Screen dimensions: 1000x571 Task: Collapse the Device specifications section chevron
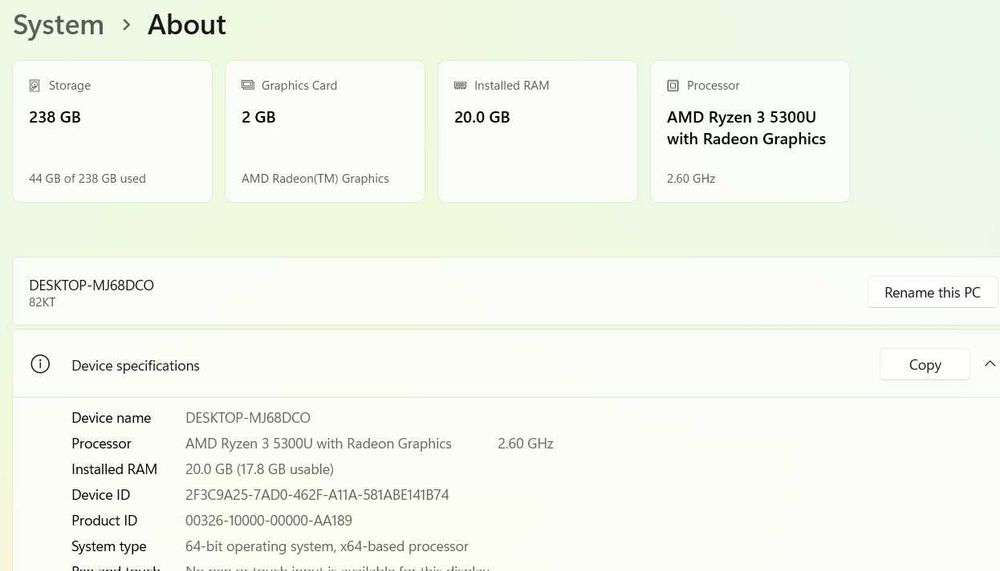990,364
